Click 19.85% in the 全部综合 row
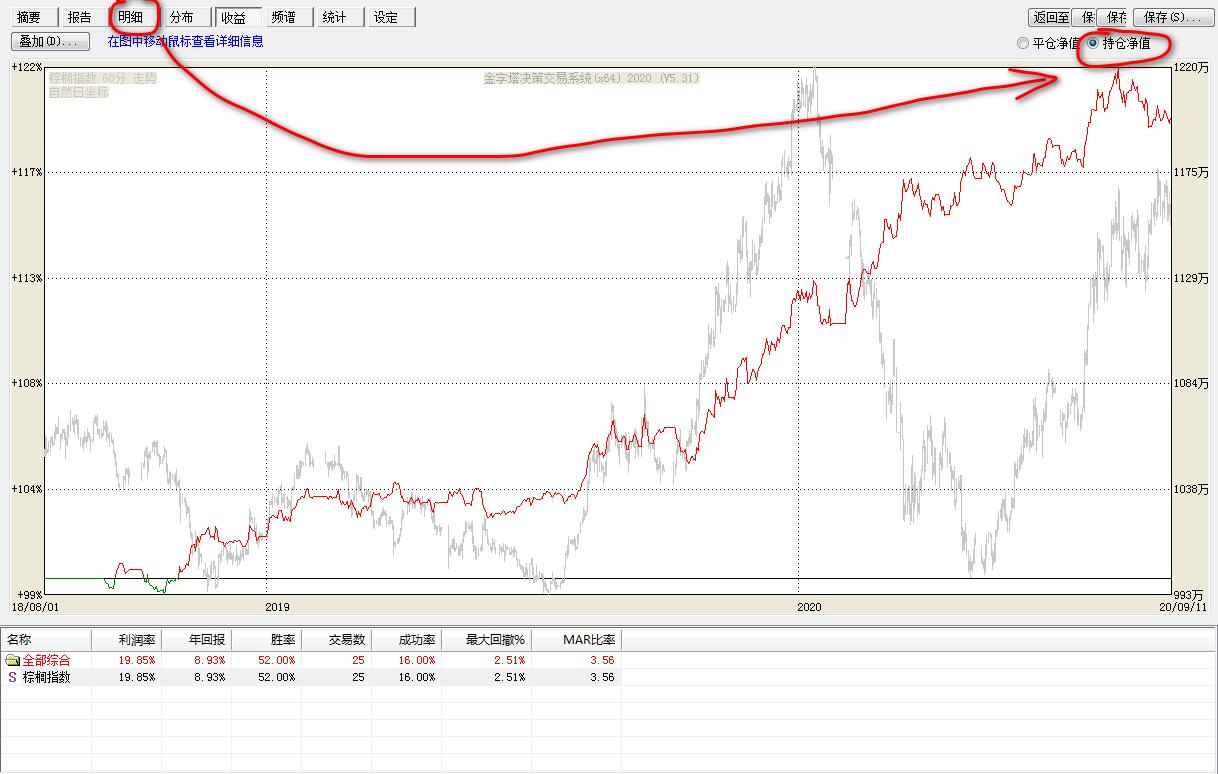The image size is (1218, 774). tap(137, 660)
